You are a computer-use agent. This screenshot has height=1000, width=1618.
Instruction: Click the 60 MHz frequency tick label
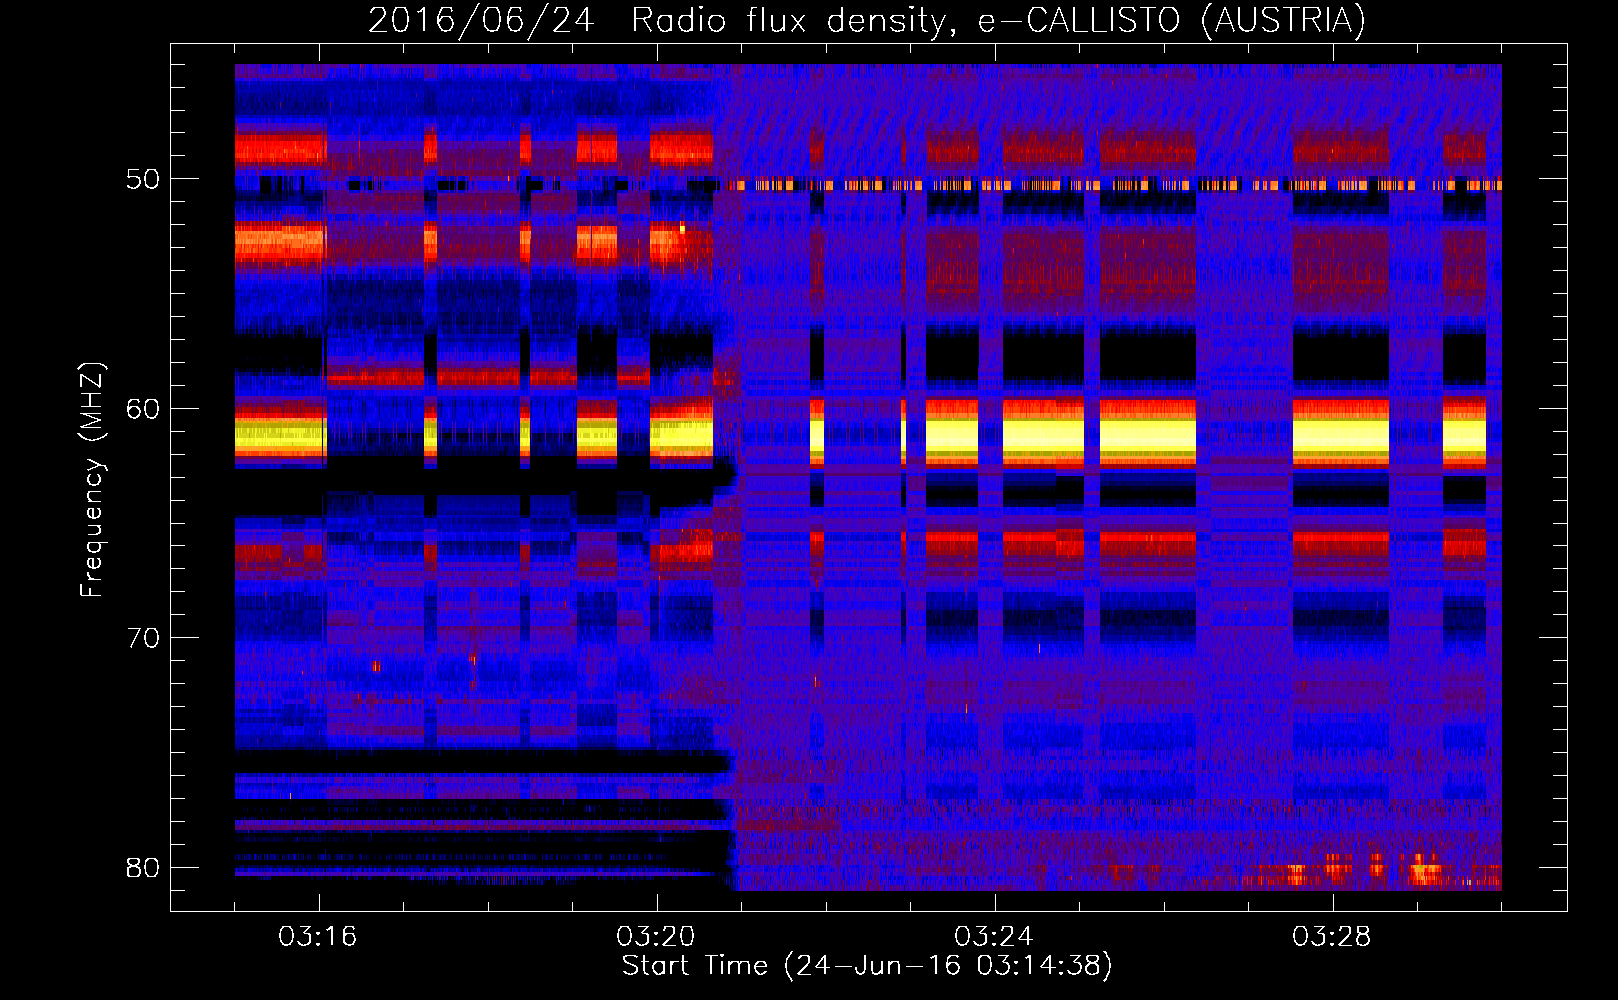(x=142, y=409)
